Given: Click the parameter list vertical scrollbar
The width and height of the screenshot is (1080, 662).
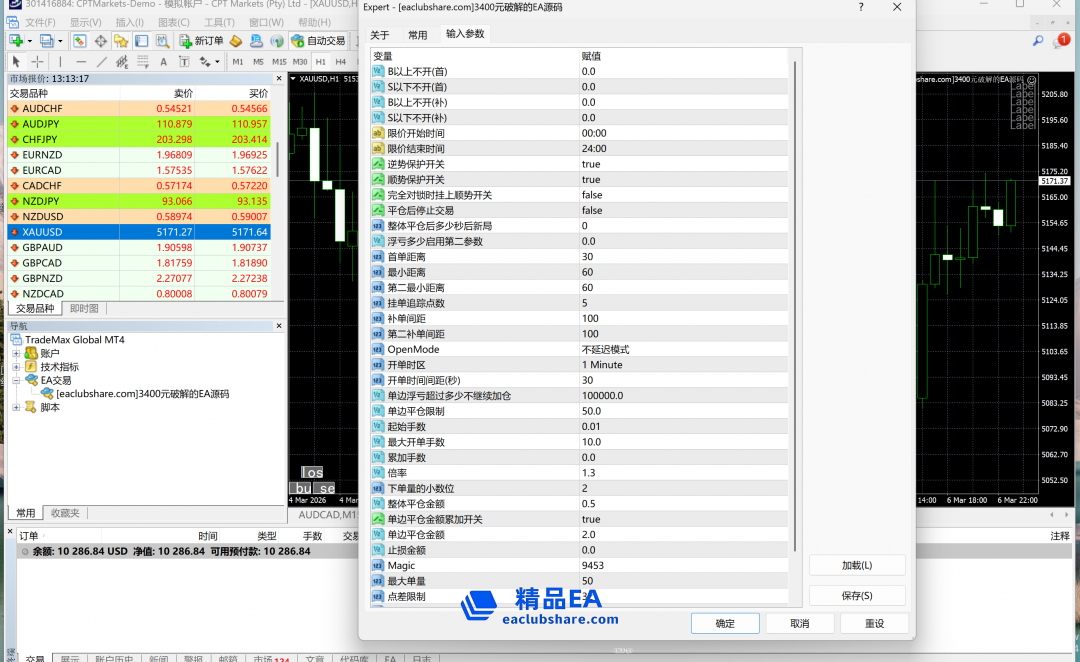Looking at the screenshot, I should [795, 300].
